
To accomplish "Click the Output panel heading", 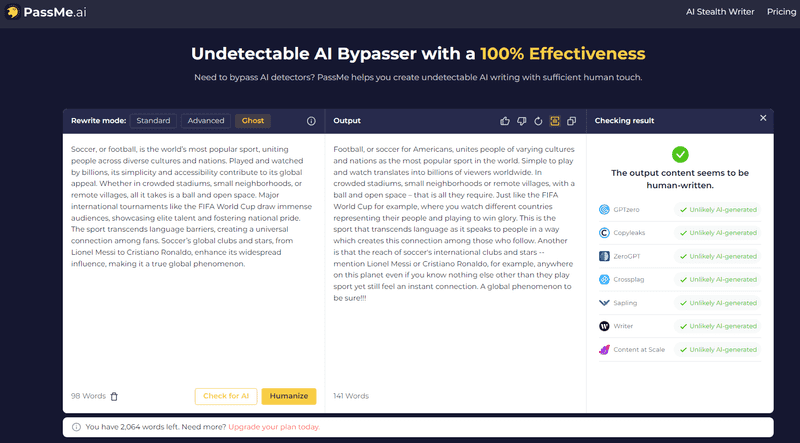I will pos(347,121).
